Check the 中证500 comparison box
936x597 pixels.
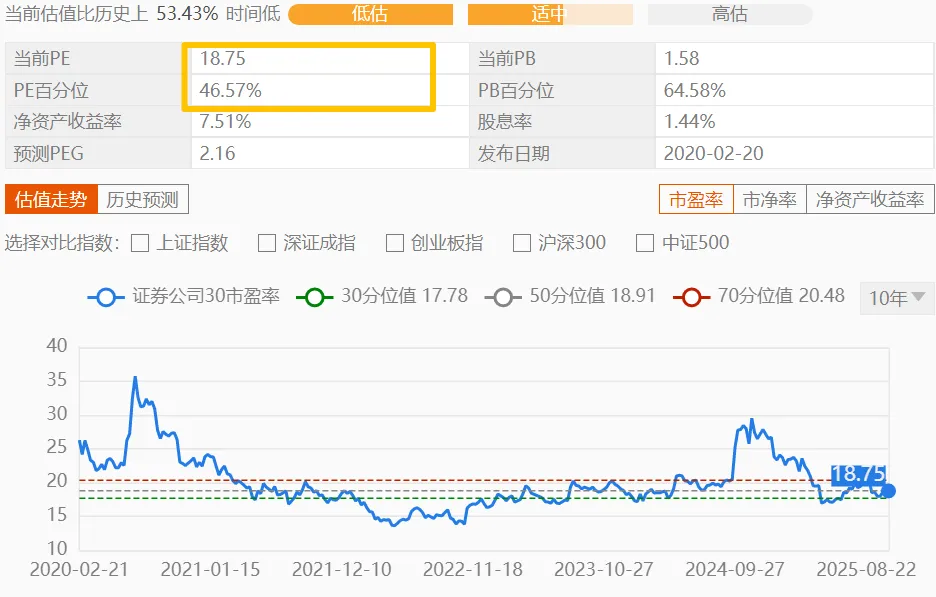coord(645,243)
